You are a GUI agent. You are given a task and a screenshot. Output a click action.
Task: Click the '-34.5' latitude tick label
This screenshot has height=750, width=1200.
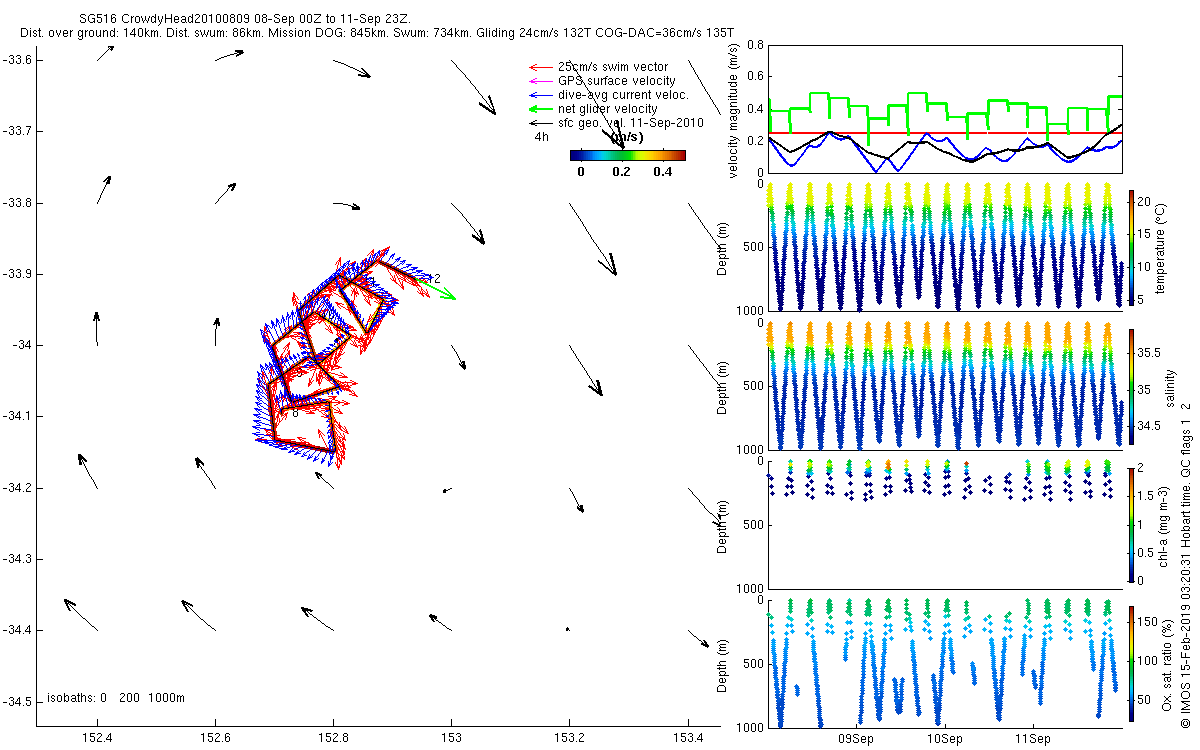[x=18, y=701]
